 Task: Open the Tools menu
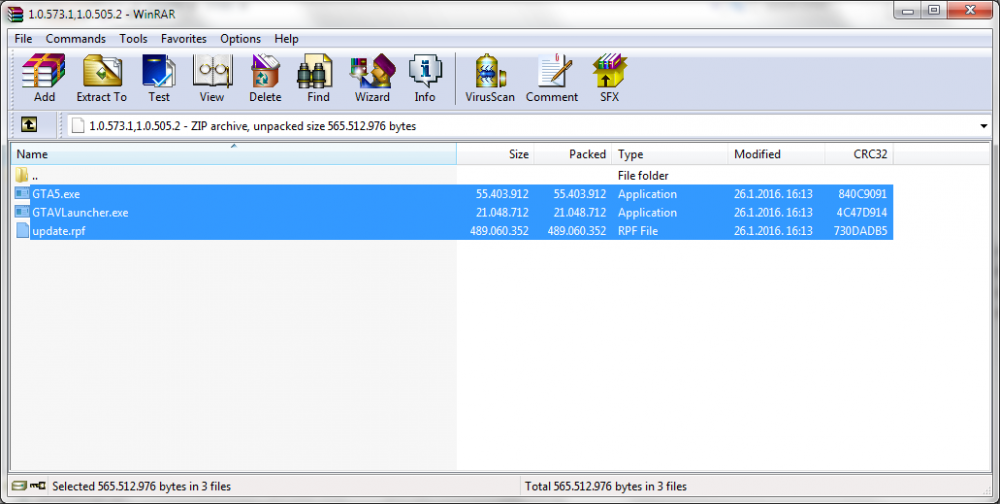coord(133,39)
